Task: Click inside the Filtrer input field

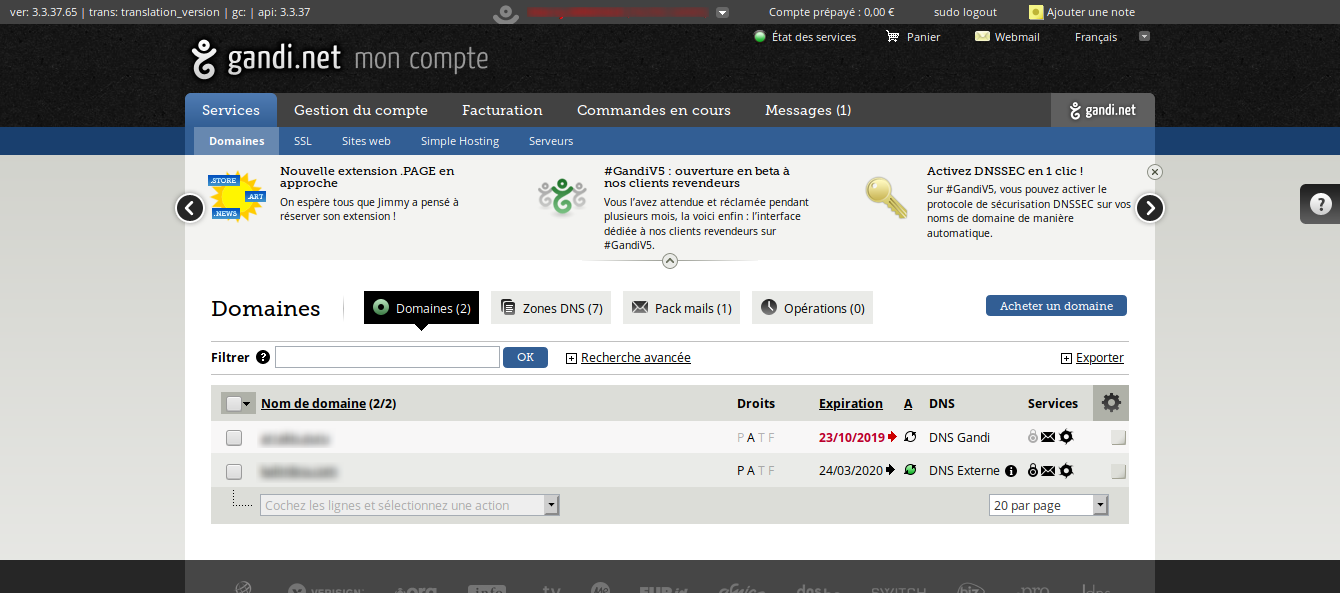Action: (x=387, y=356)
